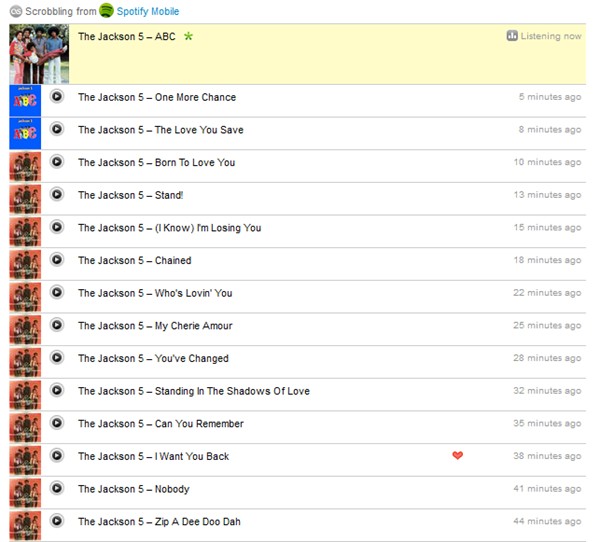
Task: Open the One More Chance track link
Action: [195, 97]
